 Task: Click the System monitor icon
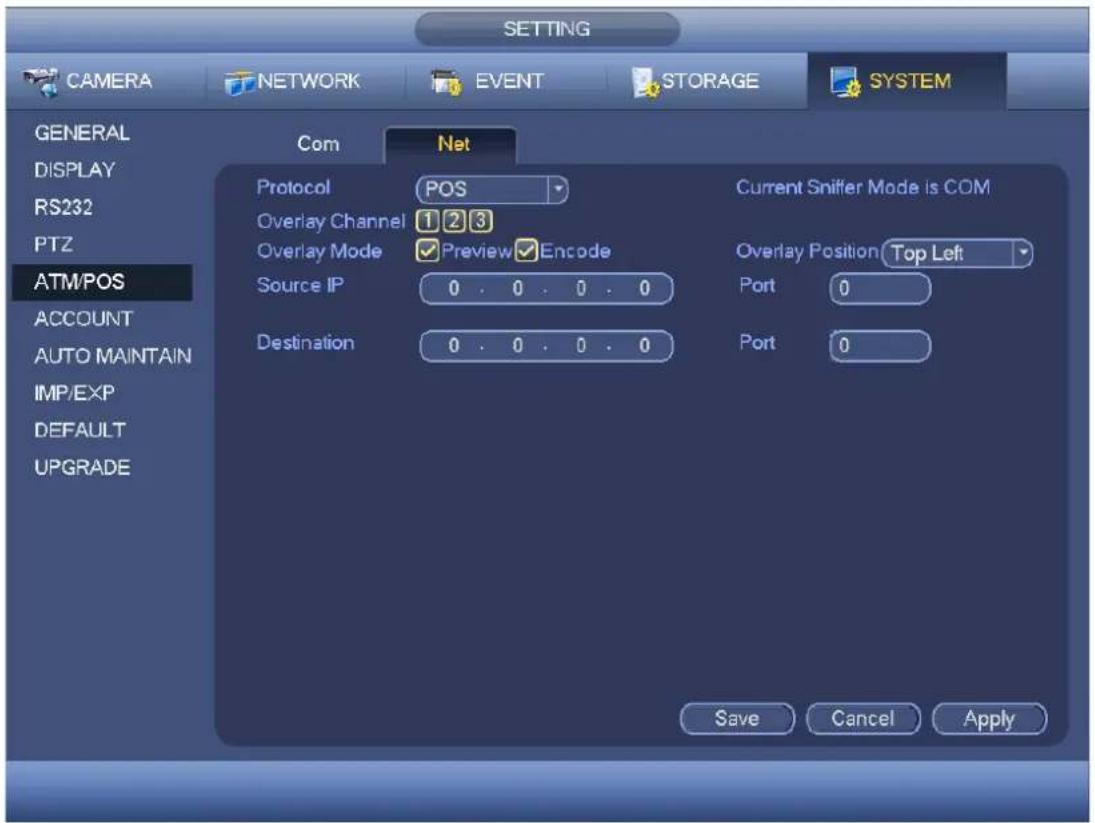[845, 82]
